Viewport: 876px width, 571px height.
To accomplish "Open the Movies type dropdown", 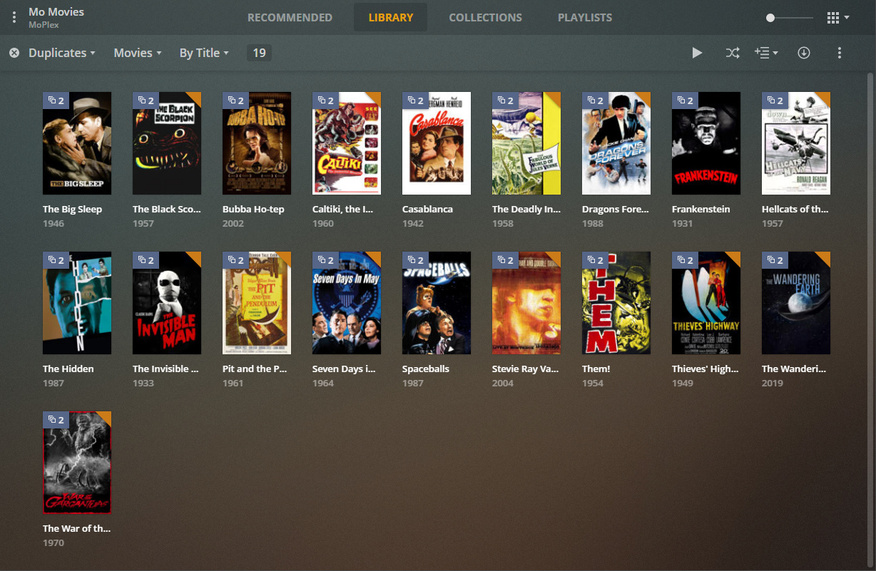I will coord(137,53).
